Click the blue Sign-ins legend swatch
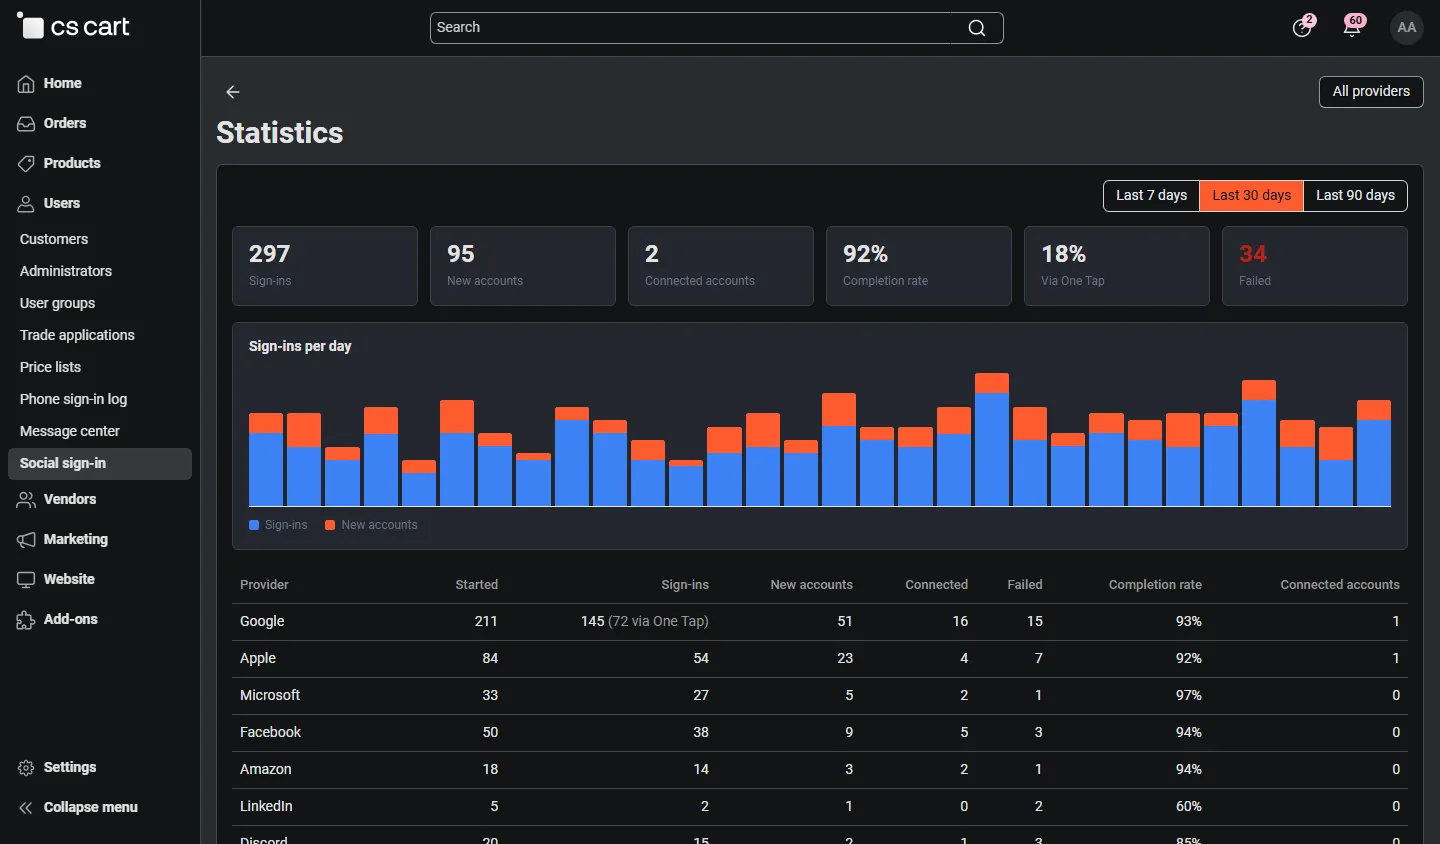Screen dimensions: 1440x844 (254, 525)
